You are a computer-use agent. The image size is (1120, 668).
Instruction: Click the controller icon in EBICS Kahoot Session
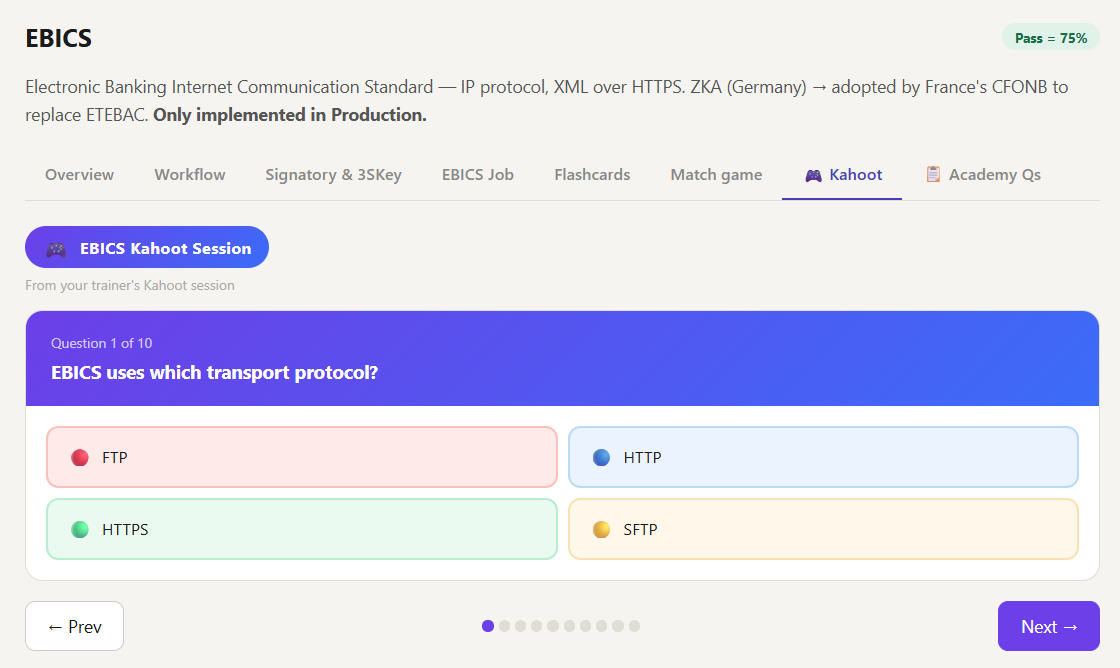(56, 249)
